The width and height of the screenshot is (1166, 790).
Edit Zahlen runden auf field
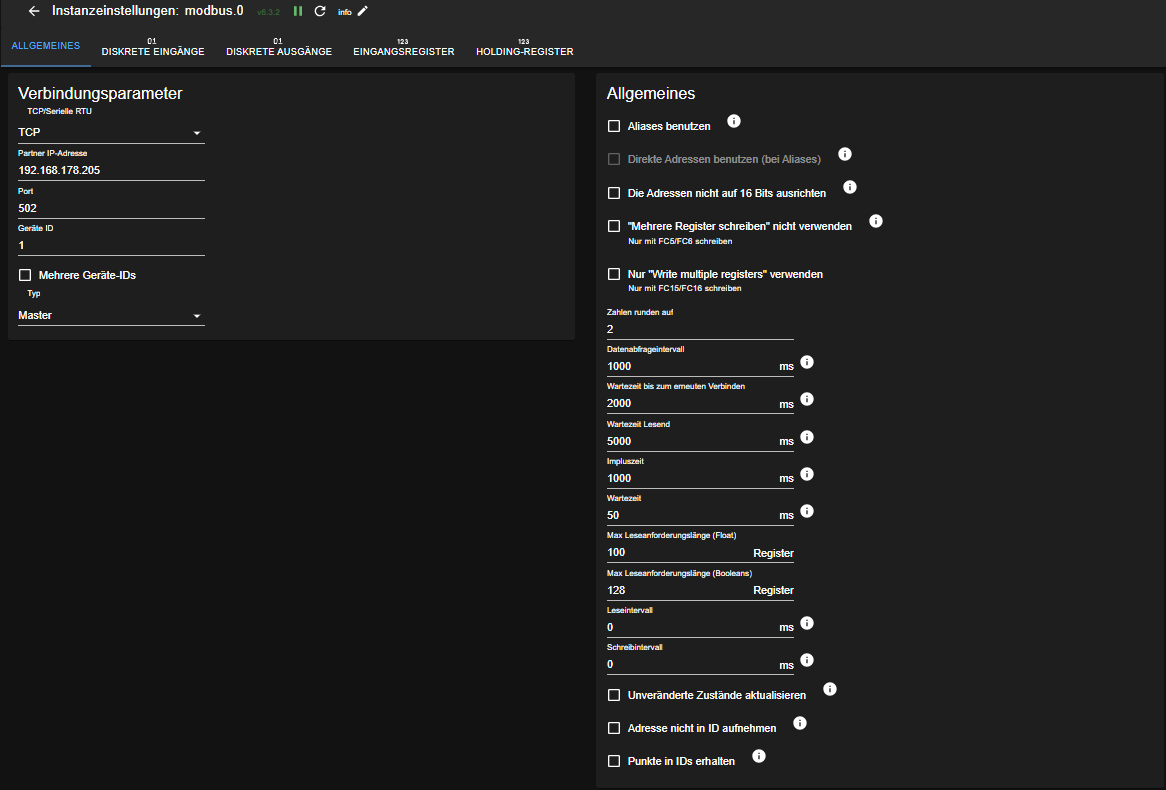(x=700, y=330)
